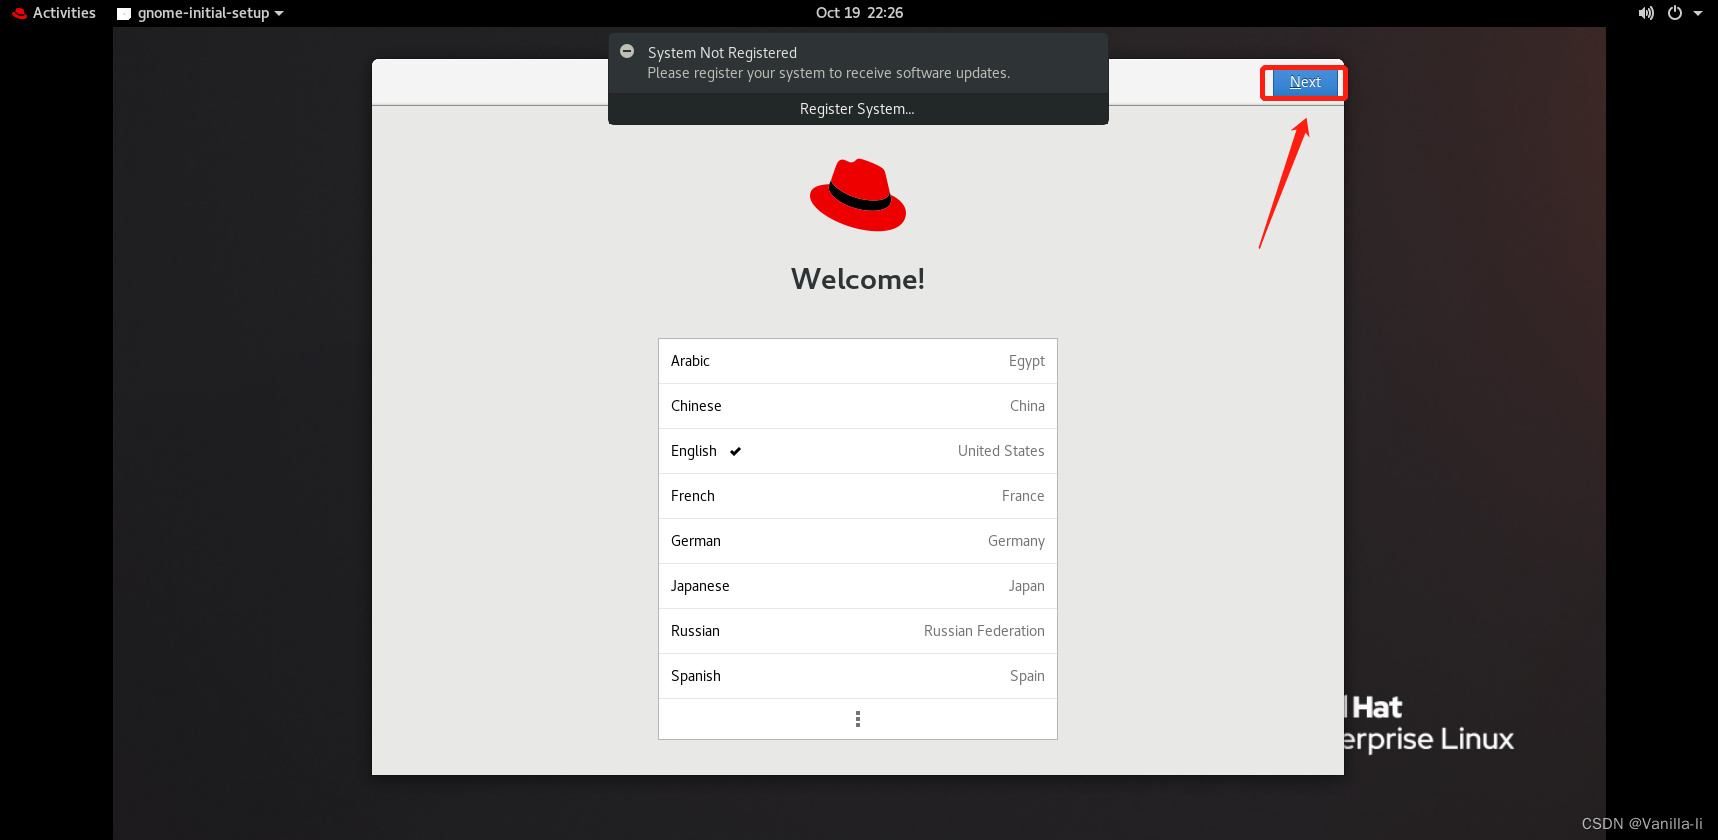1718x840 pixels.
Task: Open the clock showing Oct 19 22:26
Action: [859, 13]
